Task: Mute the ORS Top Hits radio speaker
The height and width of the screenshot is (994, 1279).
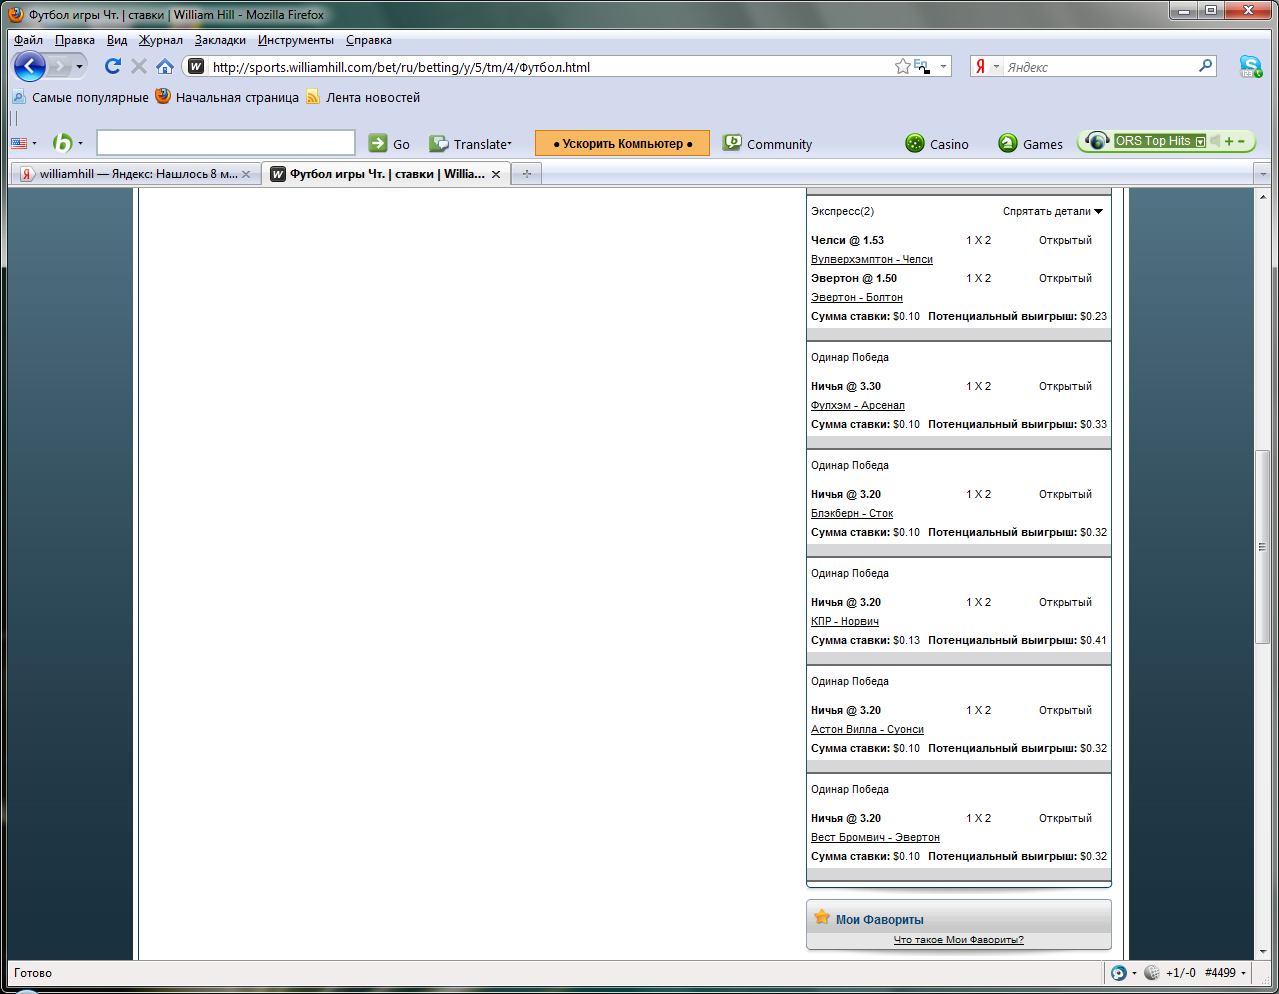Action: pos(1215,141)
